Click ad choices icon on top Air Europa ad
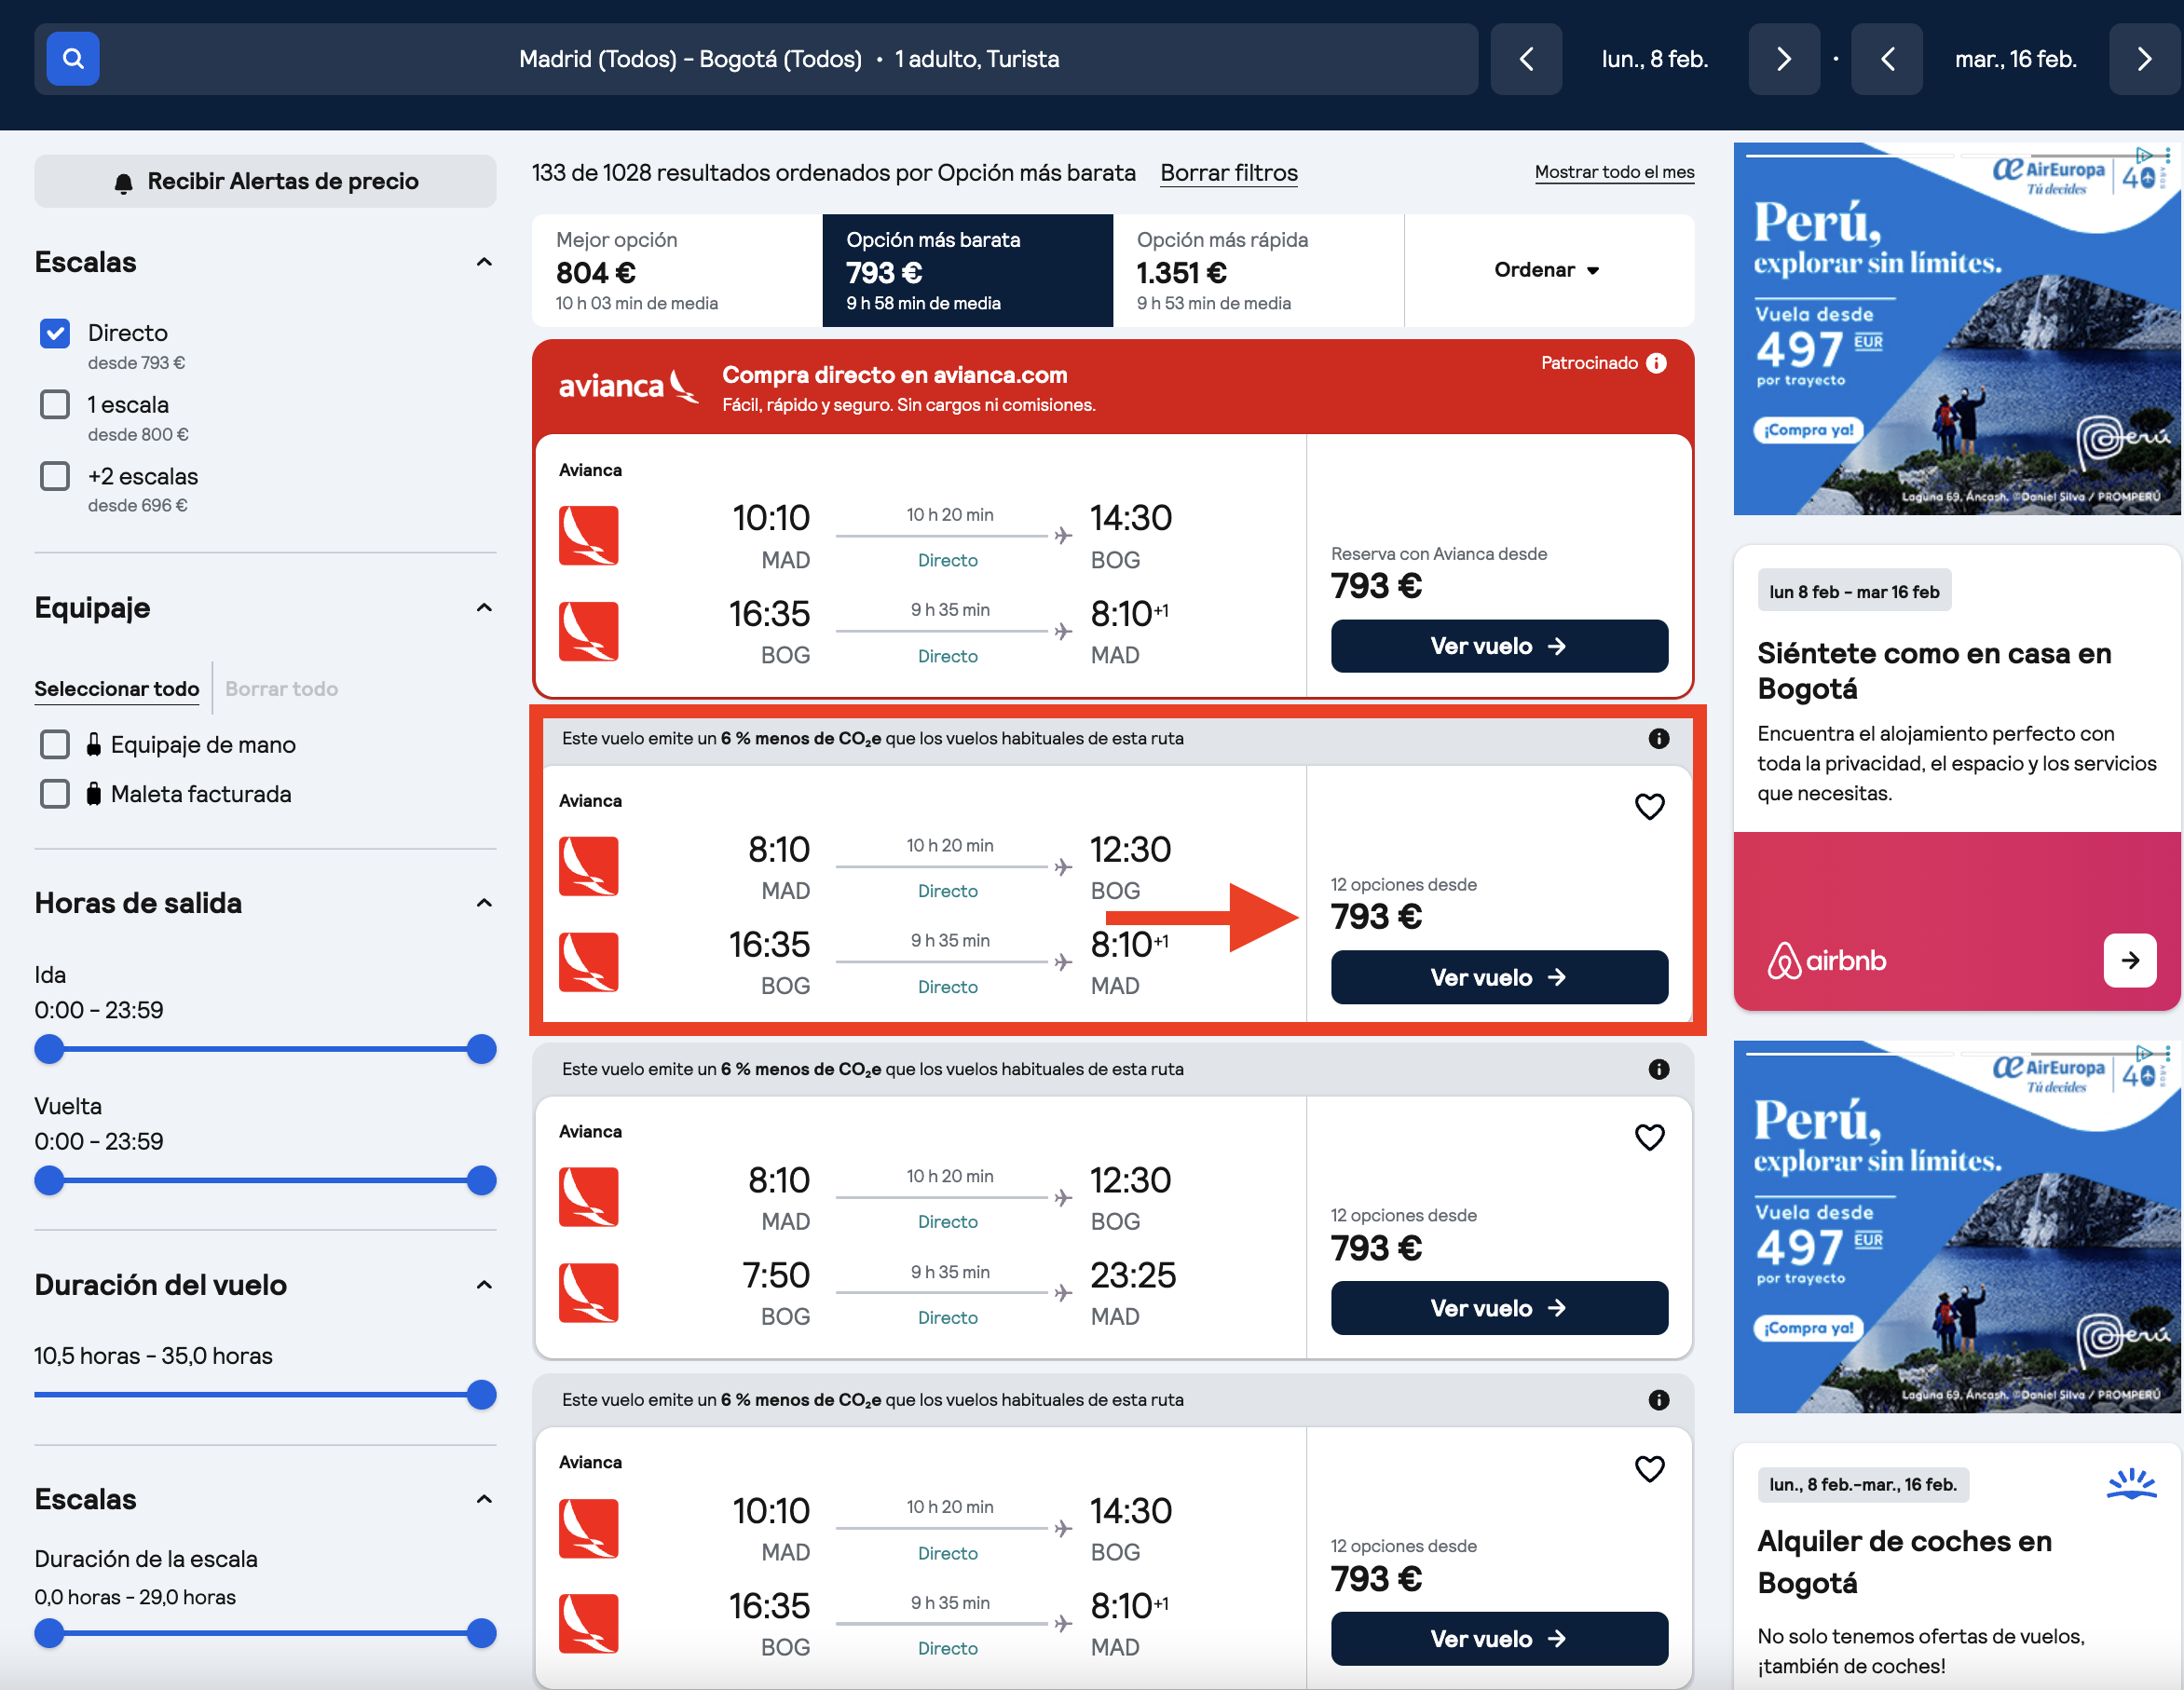The height and width of the screenshot is (1690, 2184). 2143,155
